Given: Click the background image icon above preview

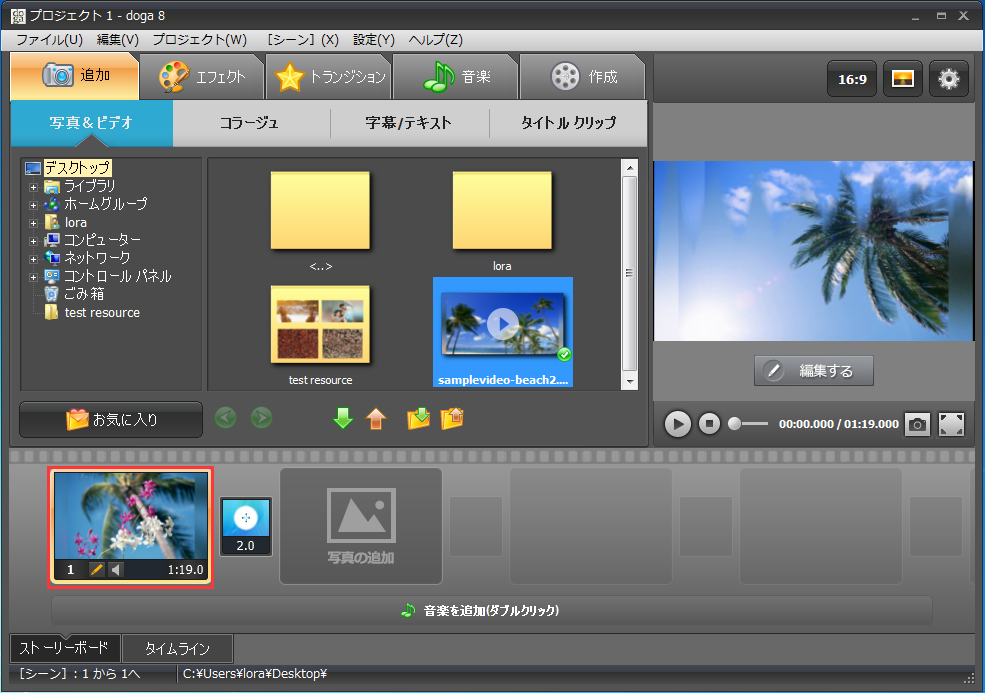Looking at the screenshot, I should pos(903,79).
